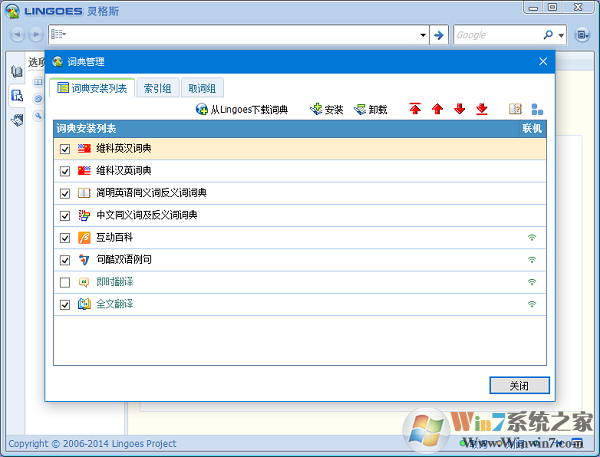
Task: Go forward with the main window's forward arrow
Action: coord(36,35)
